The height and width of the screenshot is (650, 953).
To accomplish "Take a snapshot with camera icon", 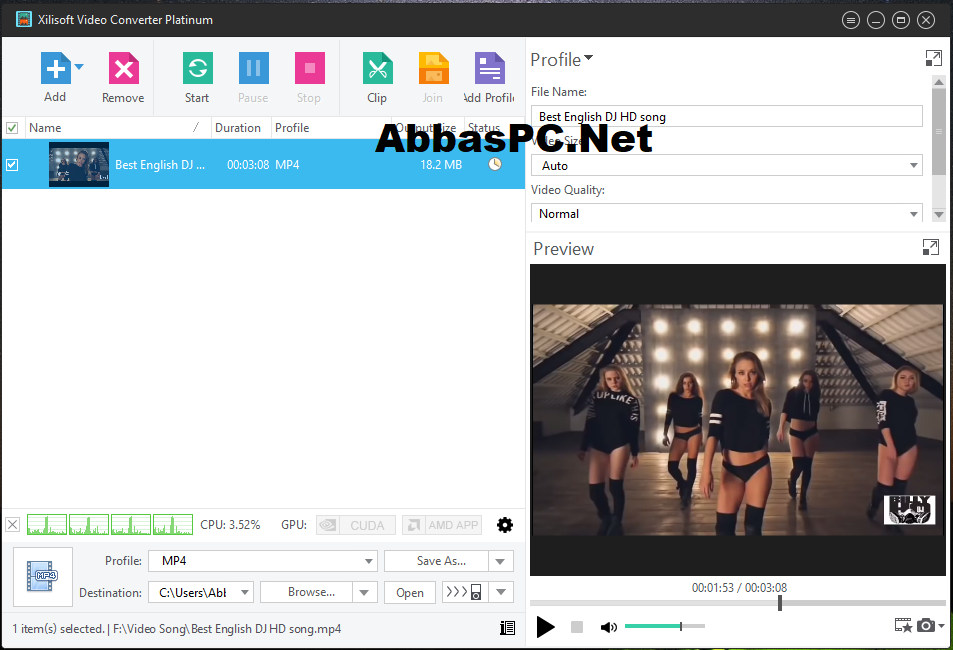I will point(926,625).
